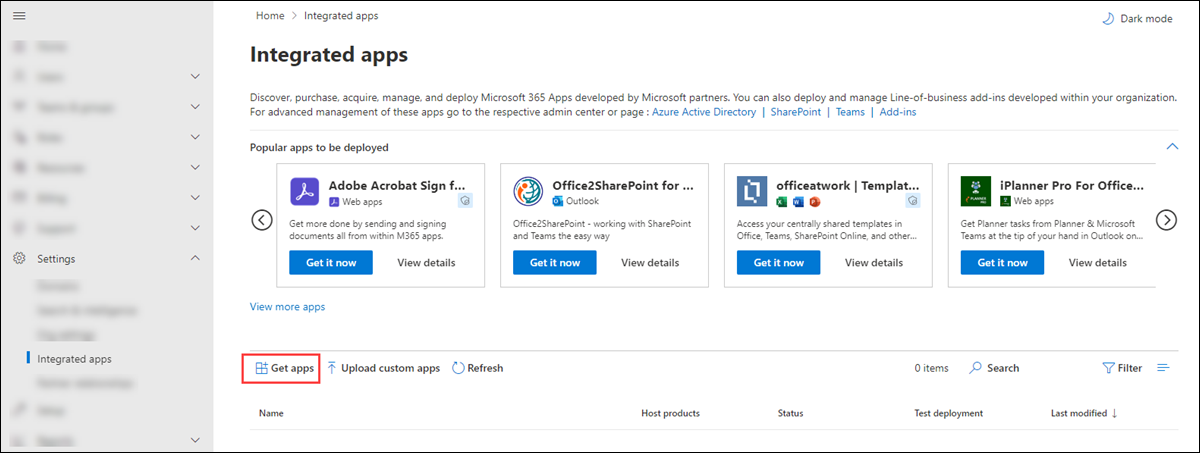Screen dimensions: 1200x453
Task: Open the hamburger navigation menu
Action: 19,17
